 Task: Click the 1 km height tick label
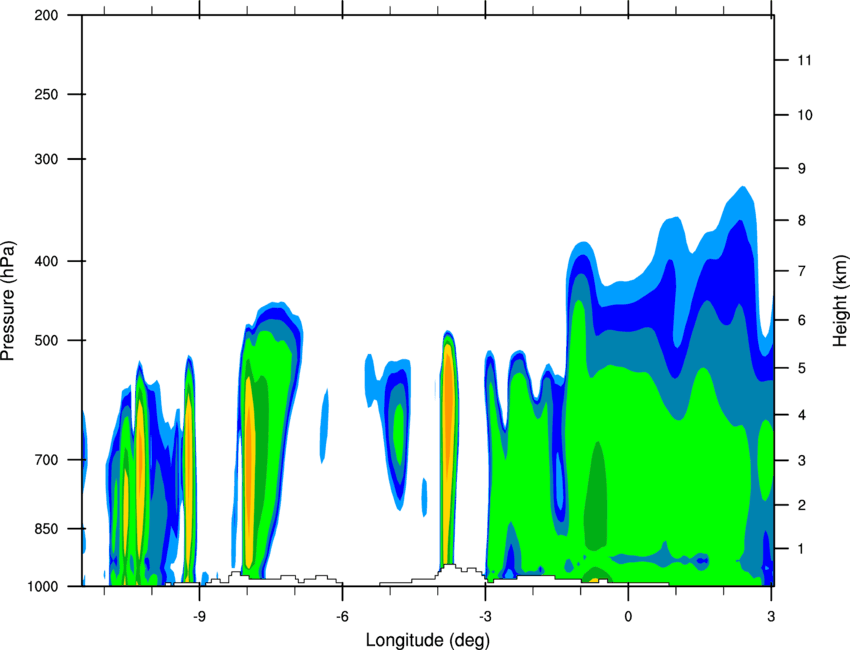[802, 549]
